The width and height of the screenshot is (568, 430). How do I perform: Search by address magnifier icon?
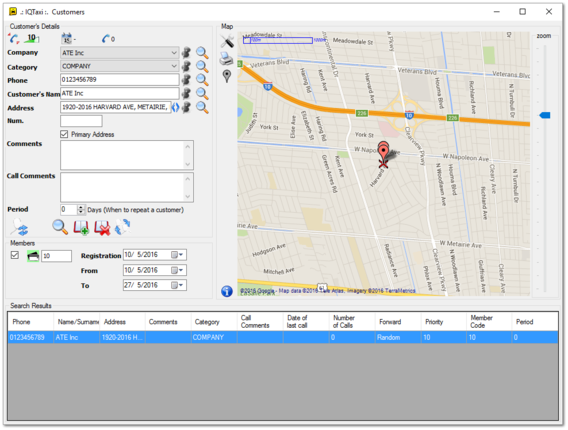pyautogui.click(x=202, y=108)
